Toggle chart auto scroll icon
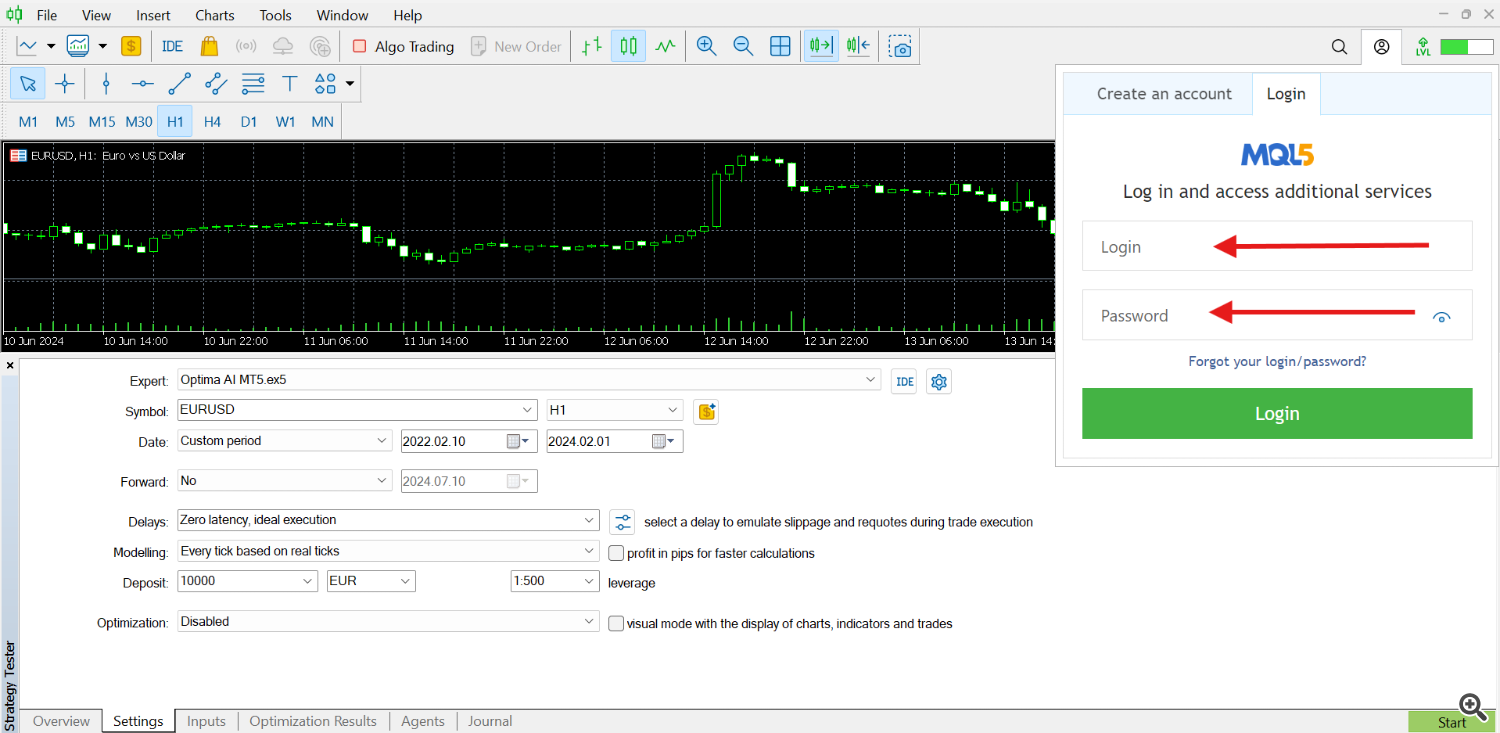The height and width of the screenshot is (733, 1500). click(821, 46)
